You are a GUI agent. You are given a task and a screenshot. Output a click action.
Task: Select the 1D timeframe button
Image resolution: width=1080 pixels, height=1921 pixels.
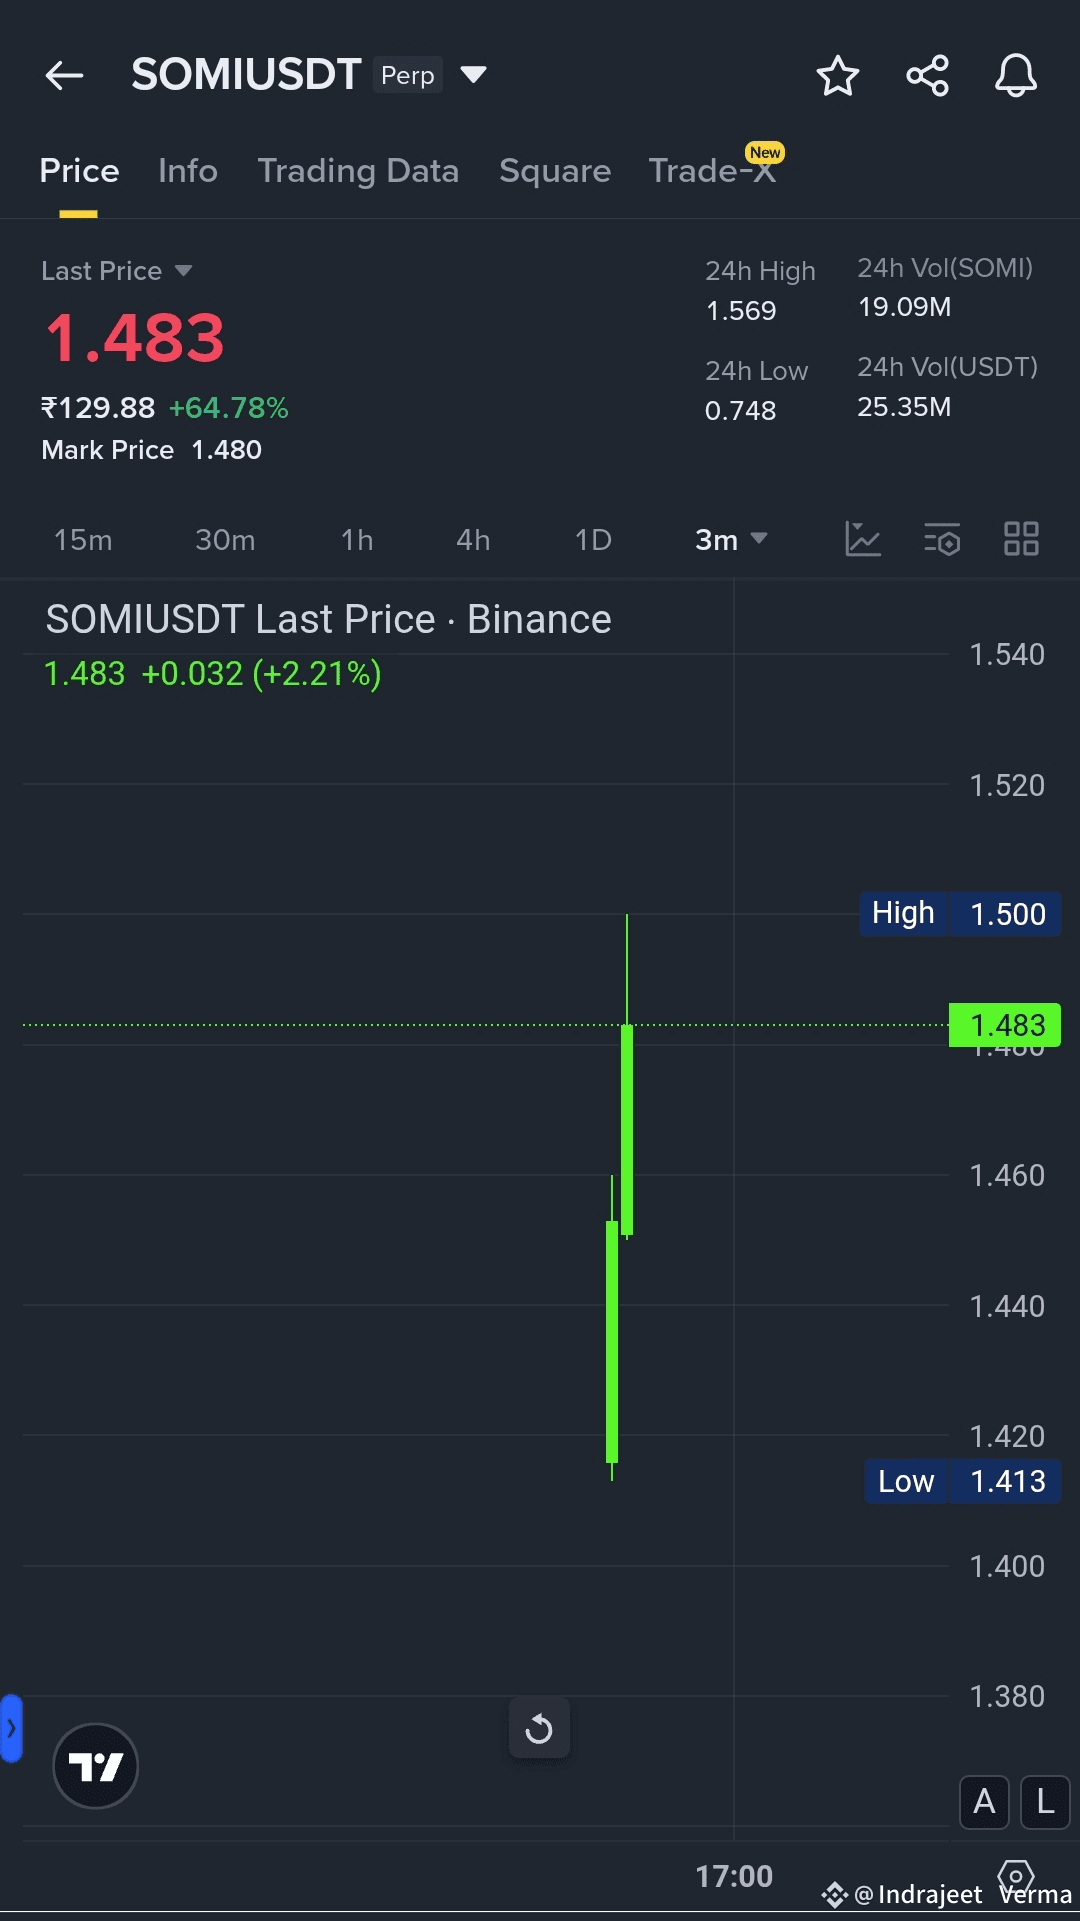[593, 540]
